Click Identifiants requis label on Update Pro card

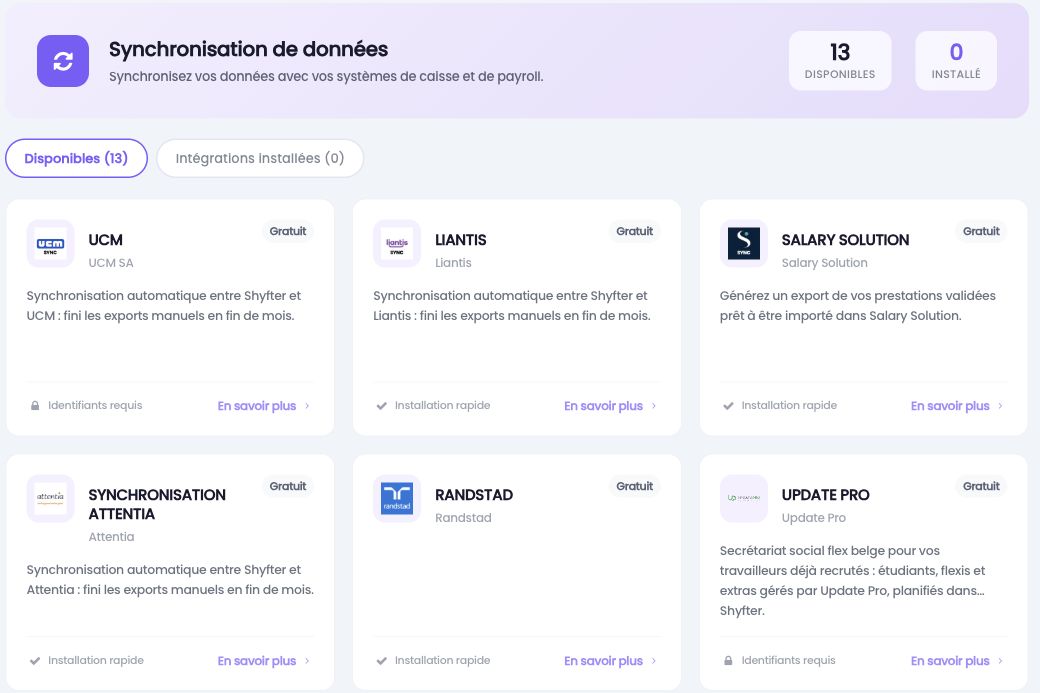[x=788, y=660]
